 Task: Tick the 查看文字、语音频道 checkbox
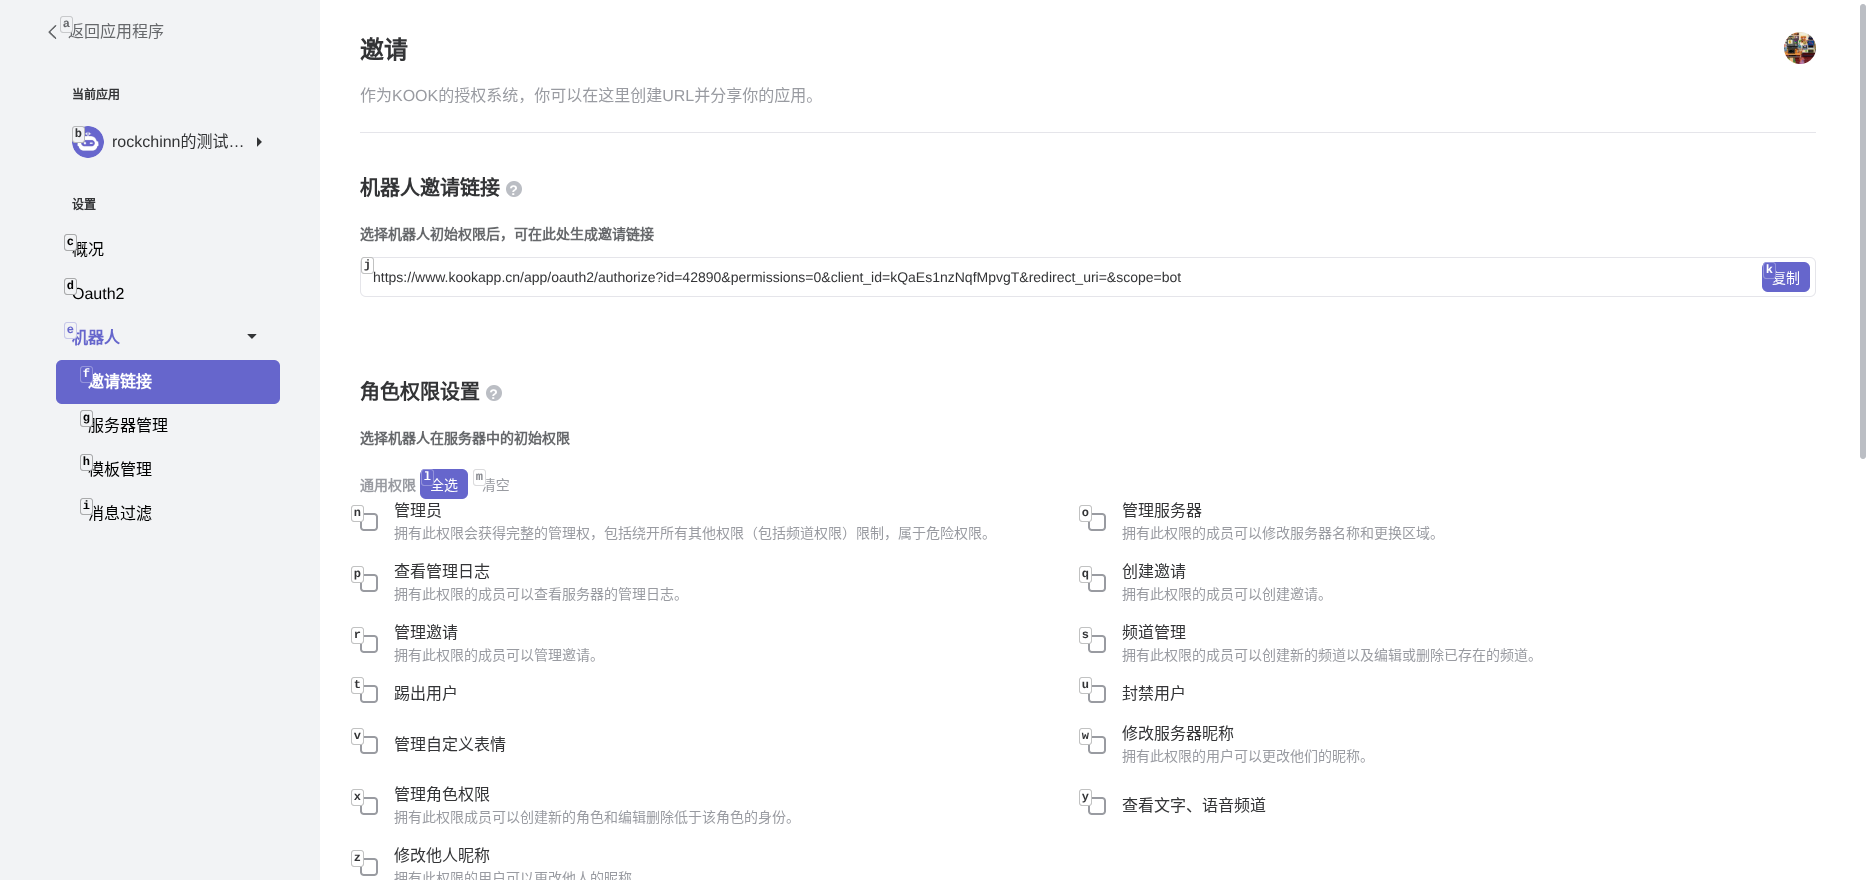click(1097, 806)
